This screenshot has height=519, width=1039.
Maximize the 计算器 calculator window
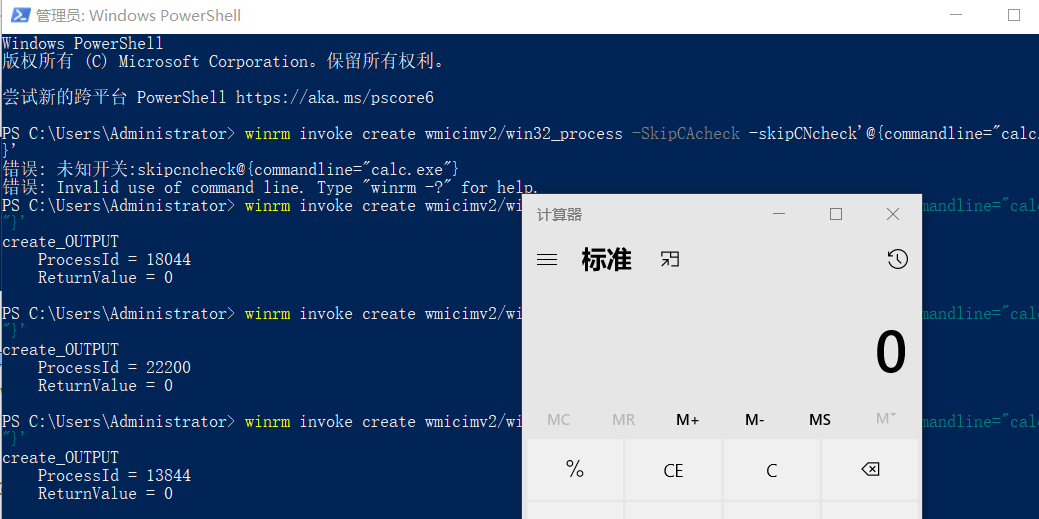coord(836,214)
